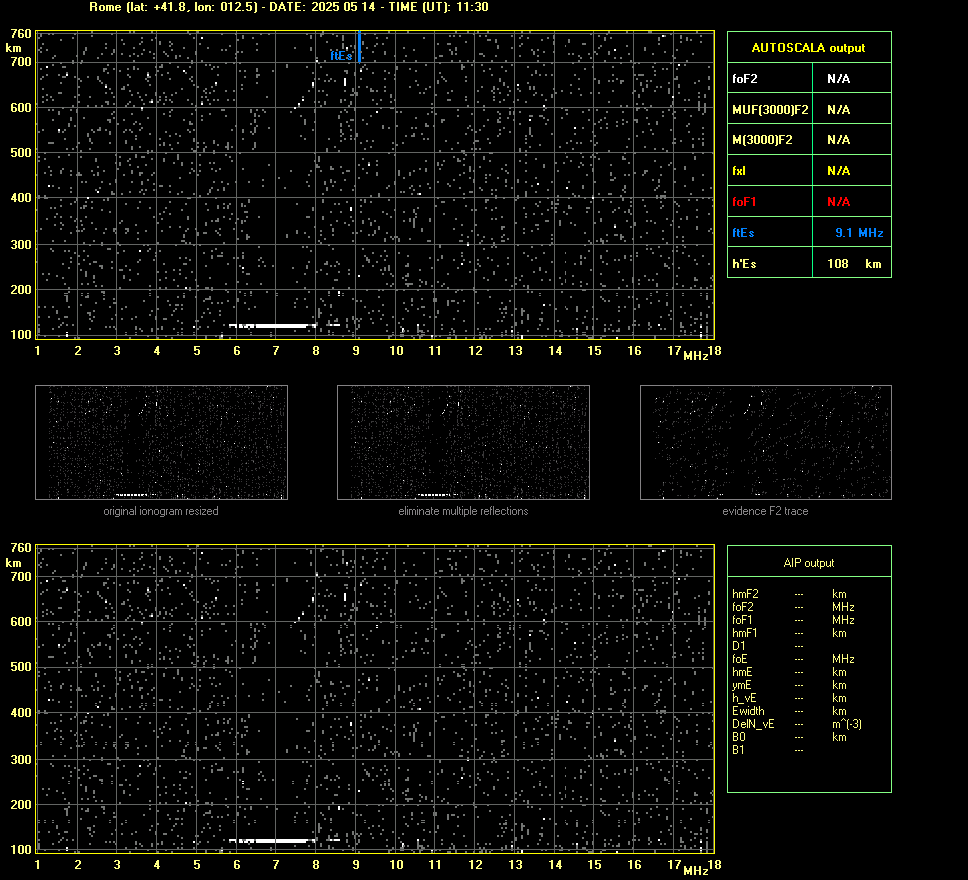The height and width of the screenshot is (880, 968).
Task: Click the 'original ionogram resized' caption
Action: click(x=161, y=511)
